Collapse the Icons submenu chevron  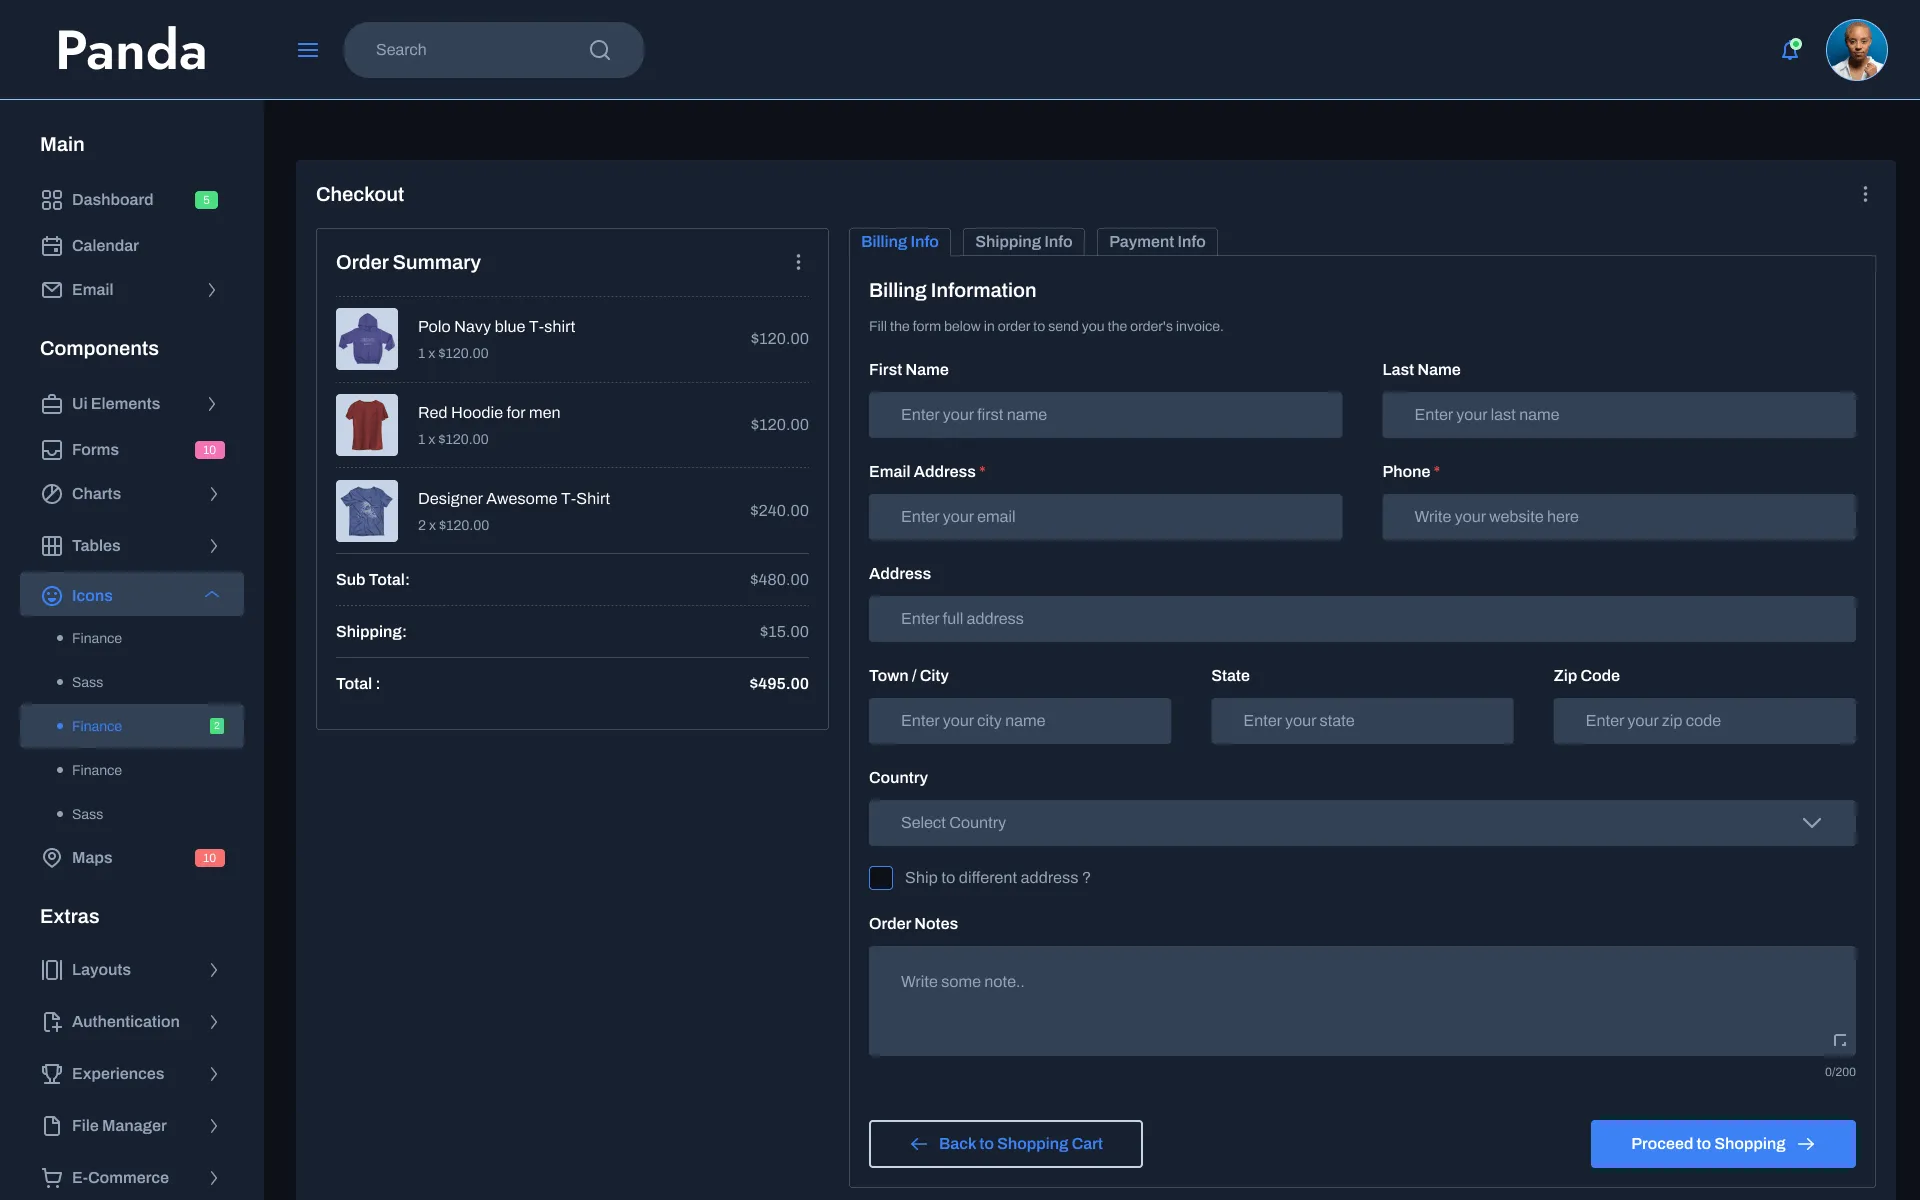click(x=211, y=595)
